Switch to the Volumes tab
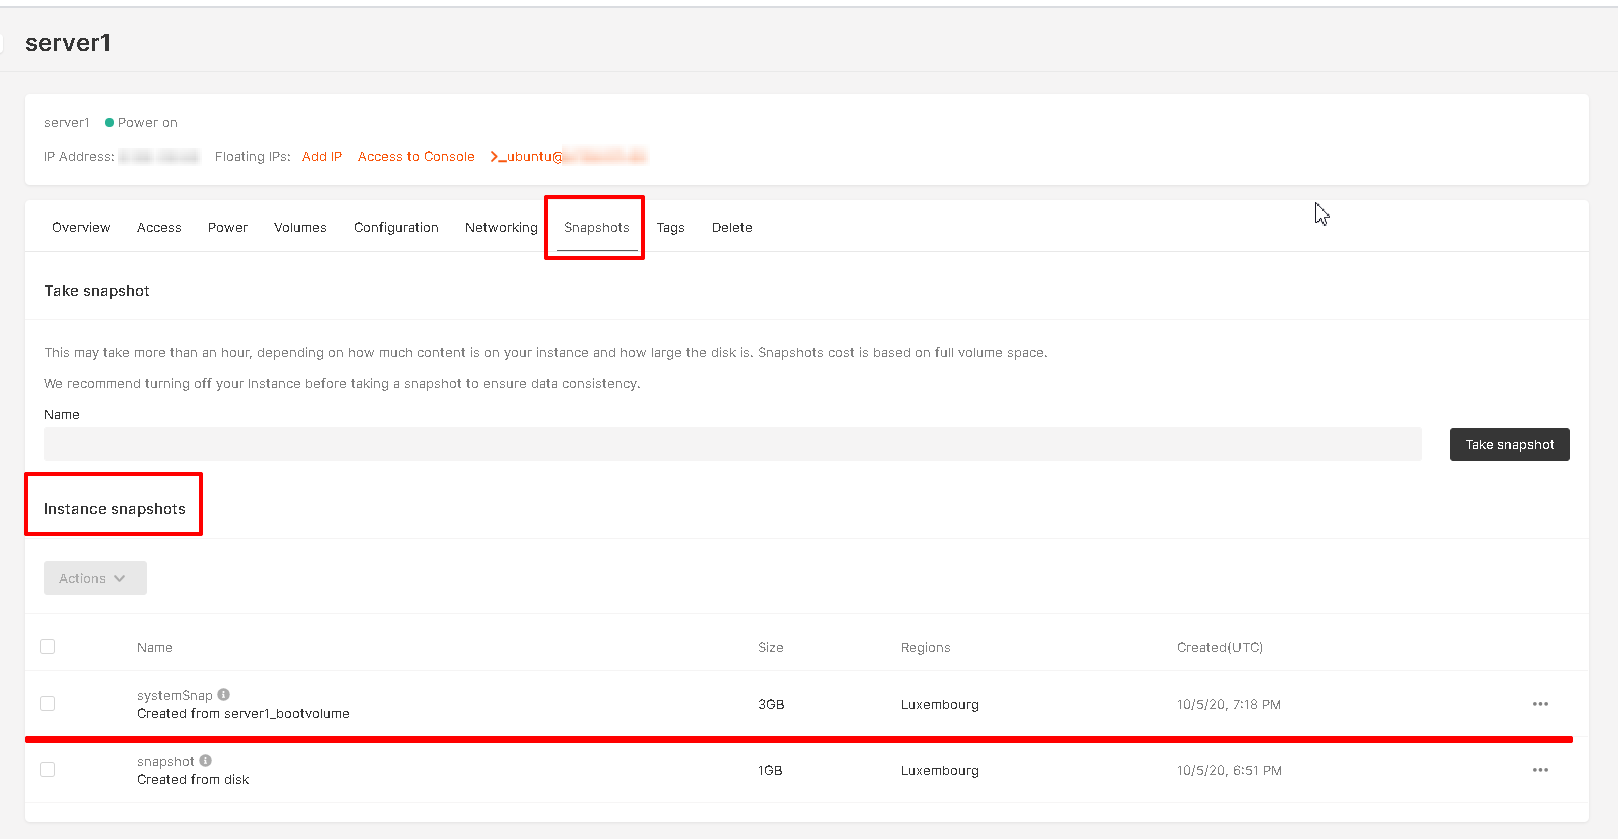1618x839 pixels. tap(300, 228)
